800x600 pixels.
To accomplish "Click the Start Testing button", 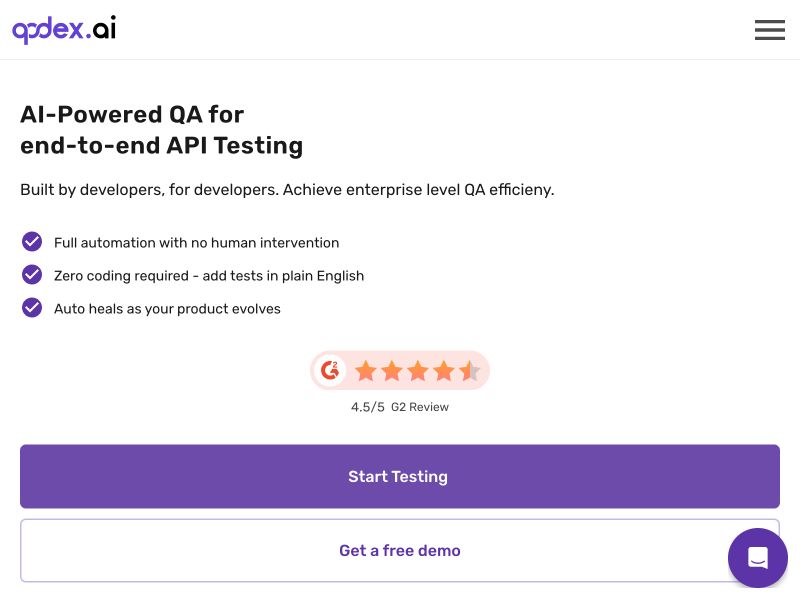I will point(399,476).
